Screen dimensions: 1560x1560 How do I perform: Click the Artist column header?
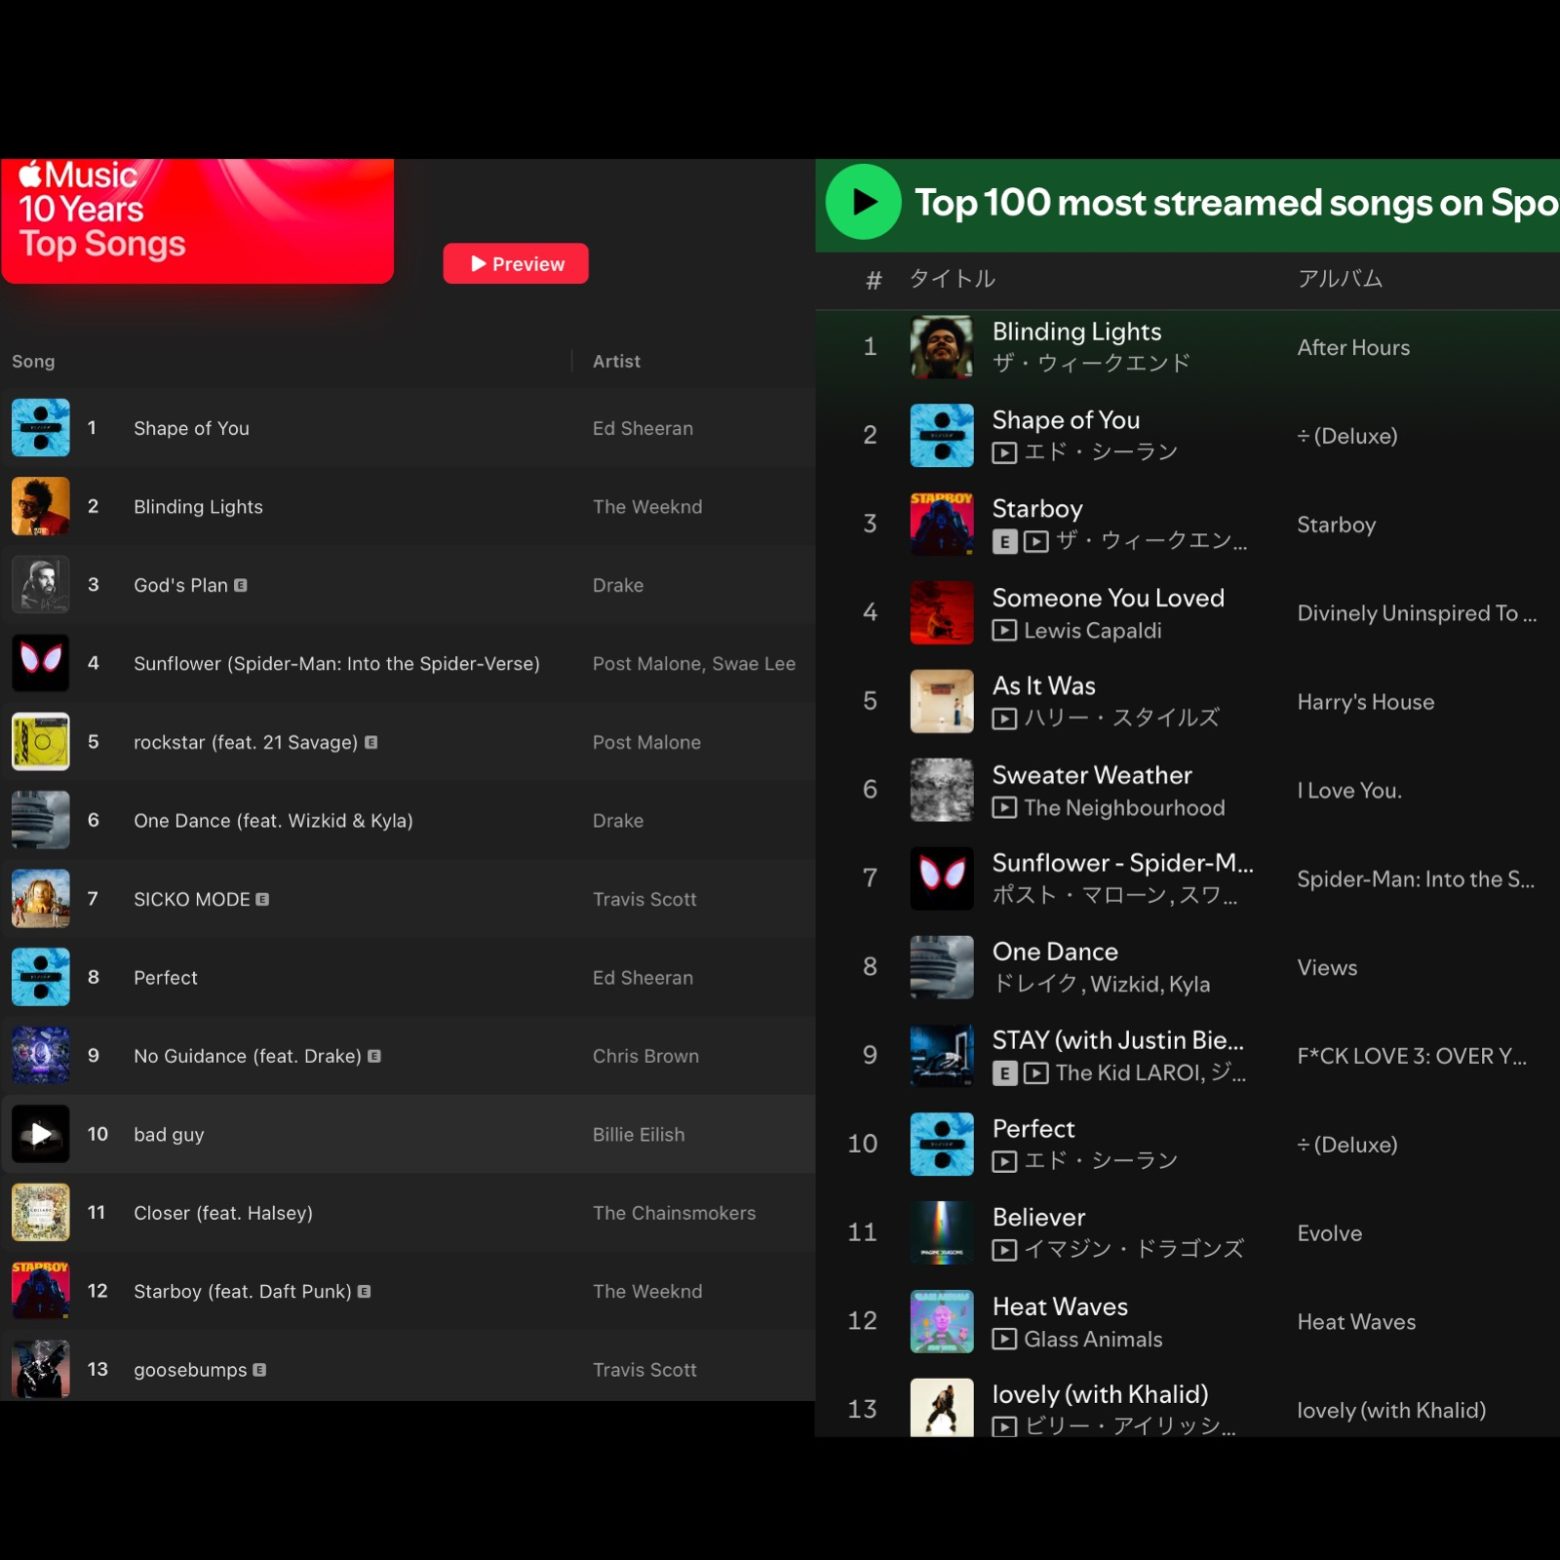616,361
